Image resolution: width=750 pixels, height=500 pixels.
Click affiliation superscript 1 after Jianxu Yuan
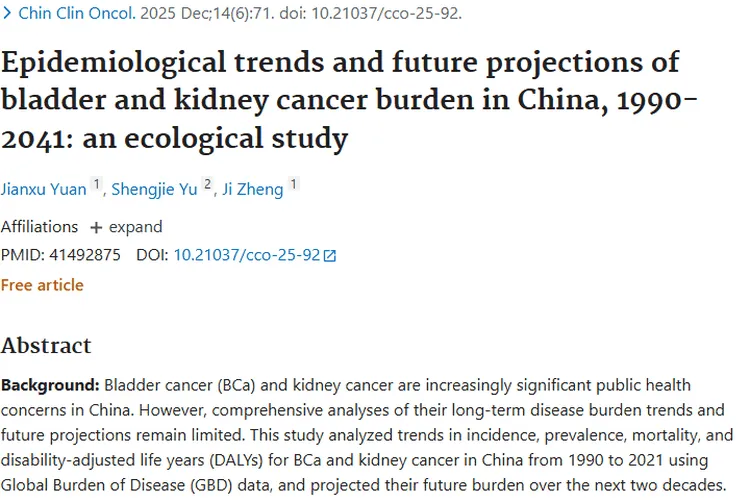point(97,184)
